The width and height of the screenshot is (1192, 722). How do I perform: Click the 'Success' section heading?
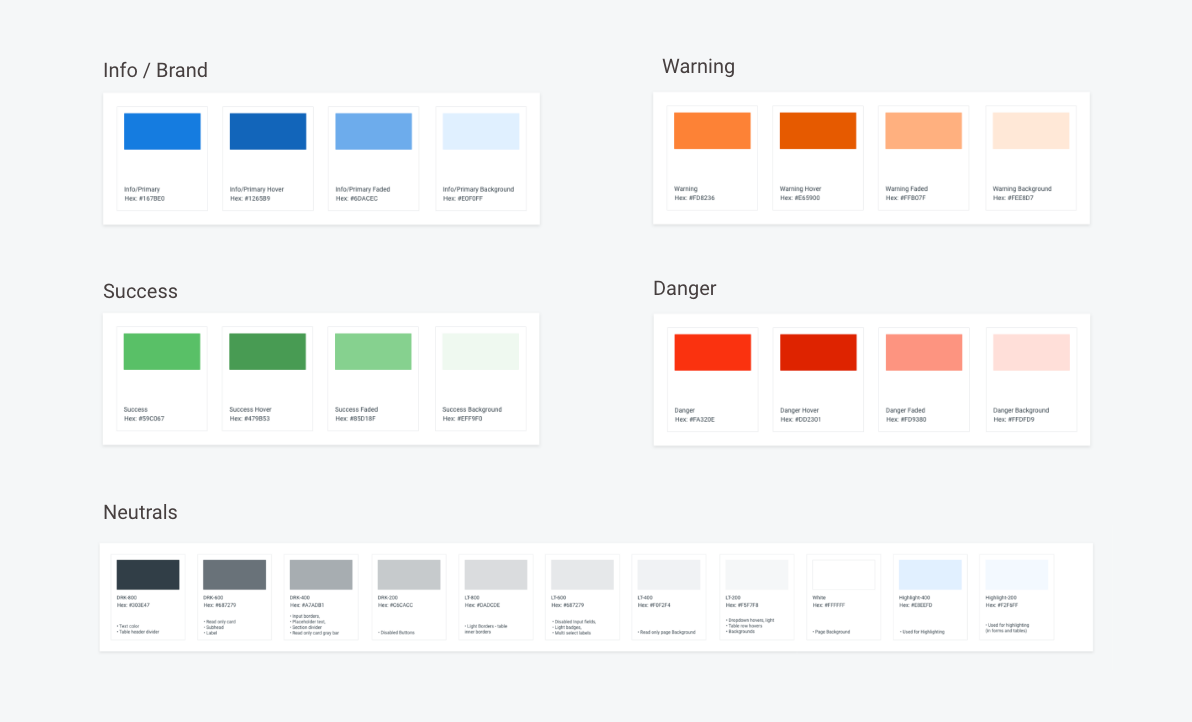tap(141, 291)
